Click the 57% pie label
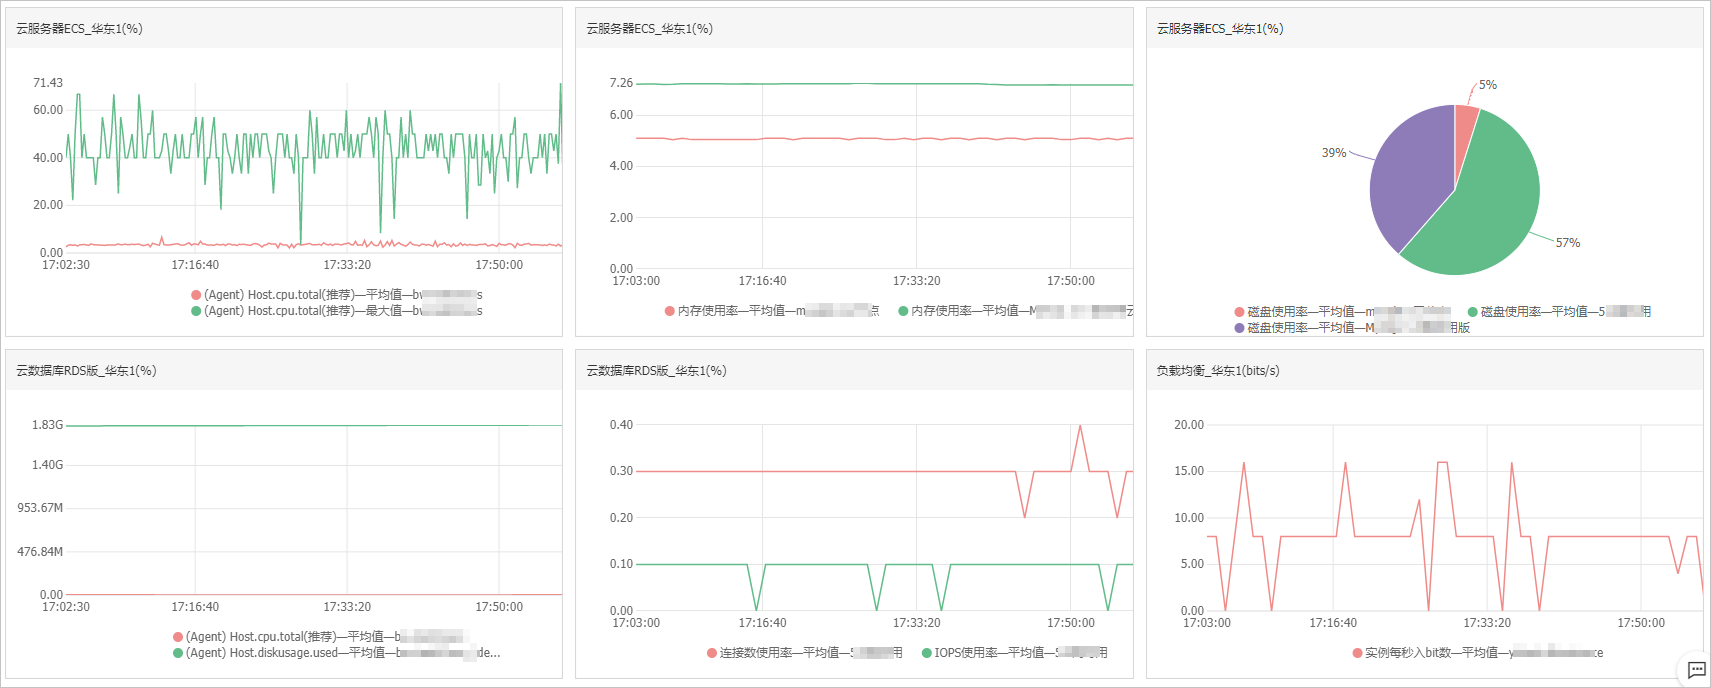This screenshot has height=688, width=1711. tap(1568, 243)
